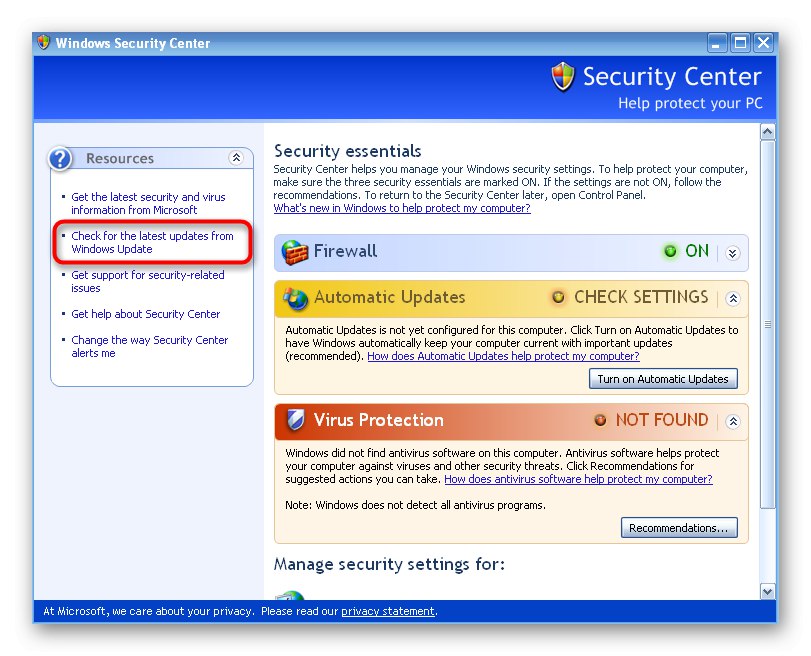The image size is (811, 656).
Task: Click the red Virus Protection status indicator
Action: 600,421
